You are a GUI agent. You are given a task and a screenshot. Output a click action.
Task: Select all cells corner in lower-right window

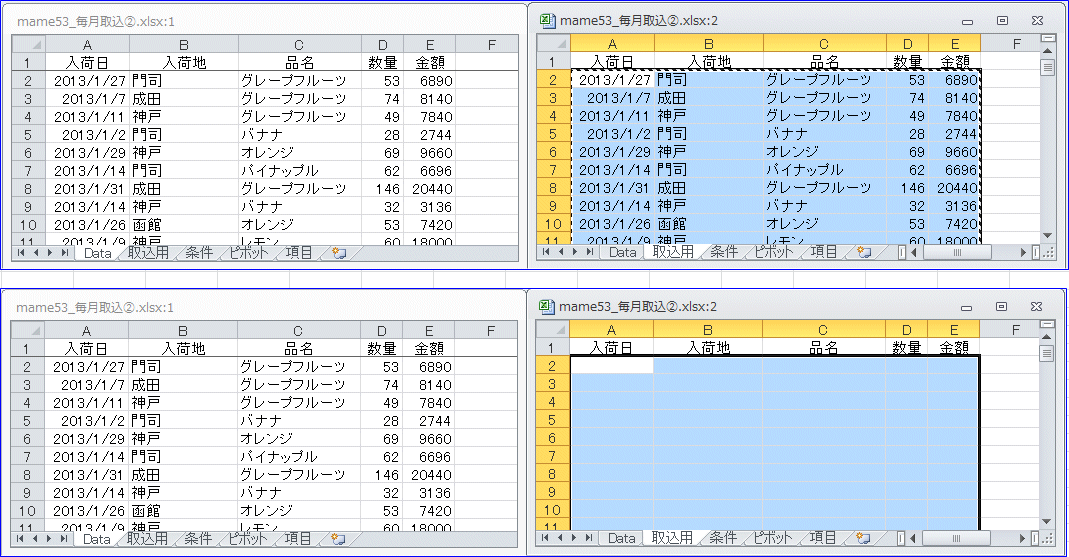point(553,330)
